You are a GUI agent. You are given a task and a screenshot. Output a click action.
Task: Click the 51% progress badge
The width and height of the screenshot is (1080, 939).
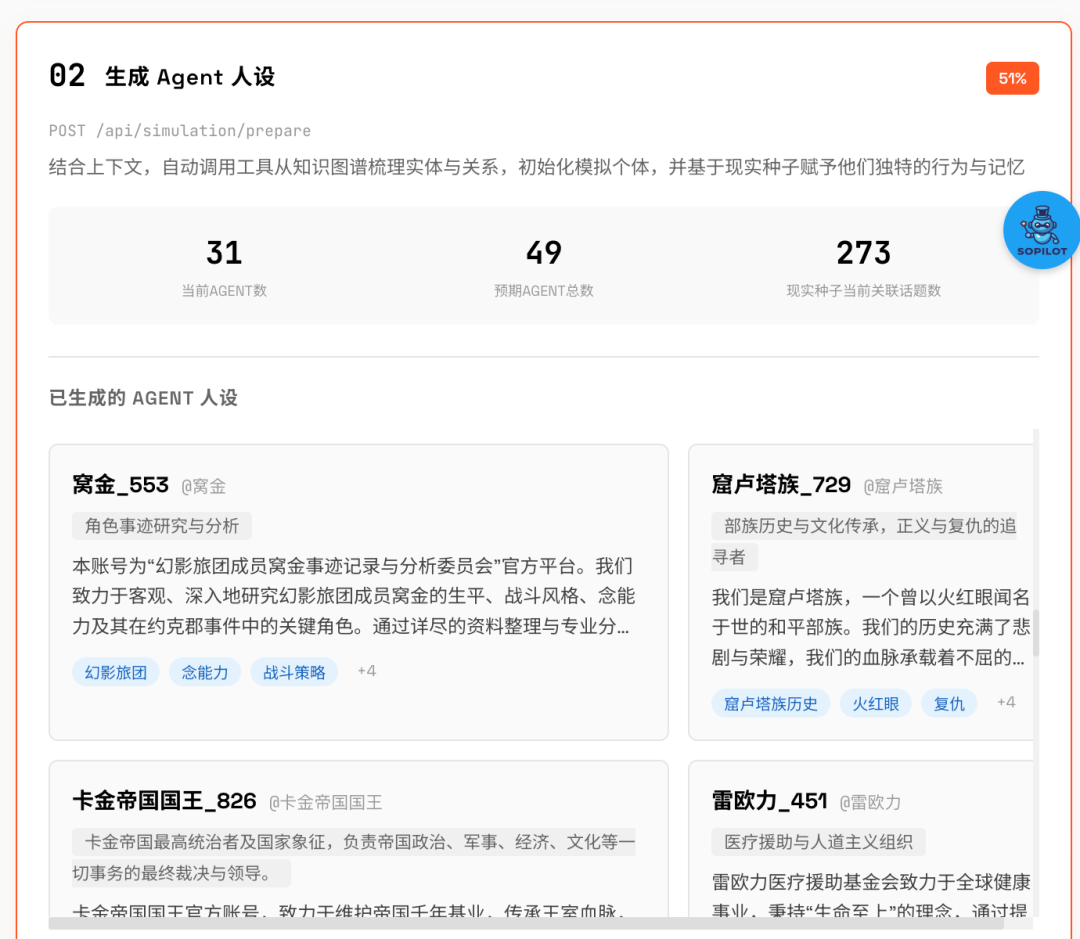1012,78
